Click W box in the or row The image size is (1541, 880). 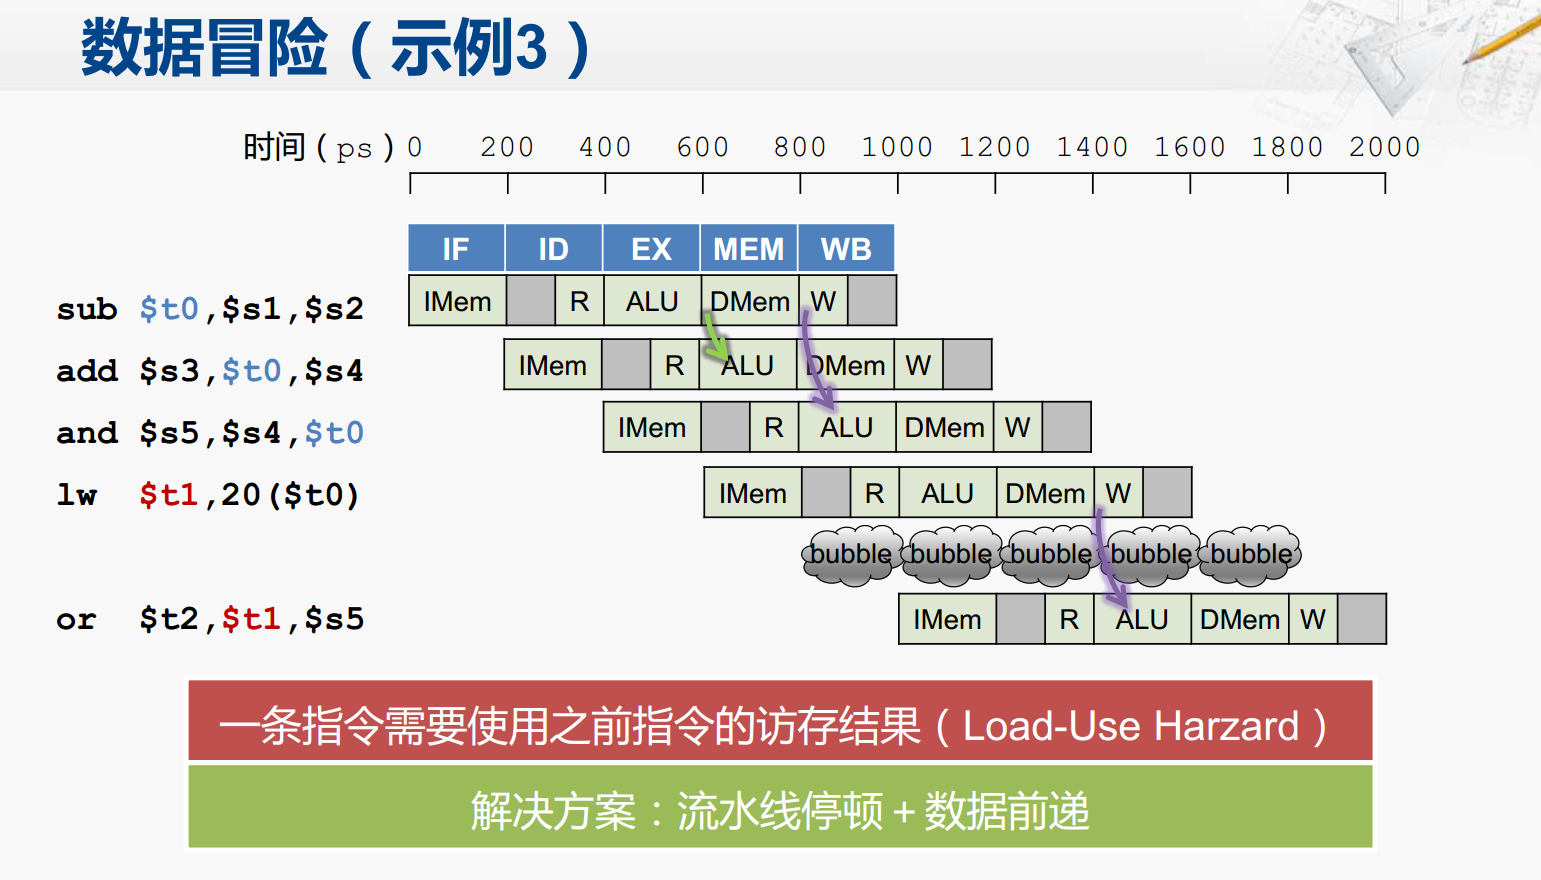(1314, 619)
